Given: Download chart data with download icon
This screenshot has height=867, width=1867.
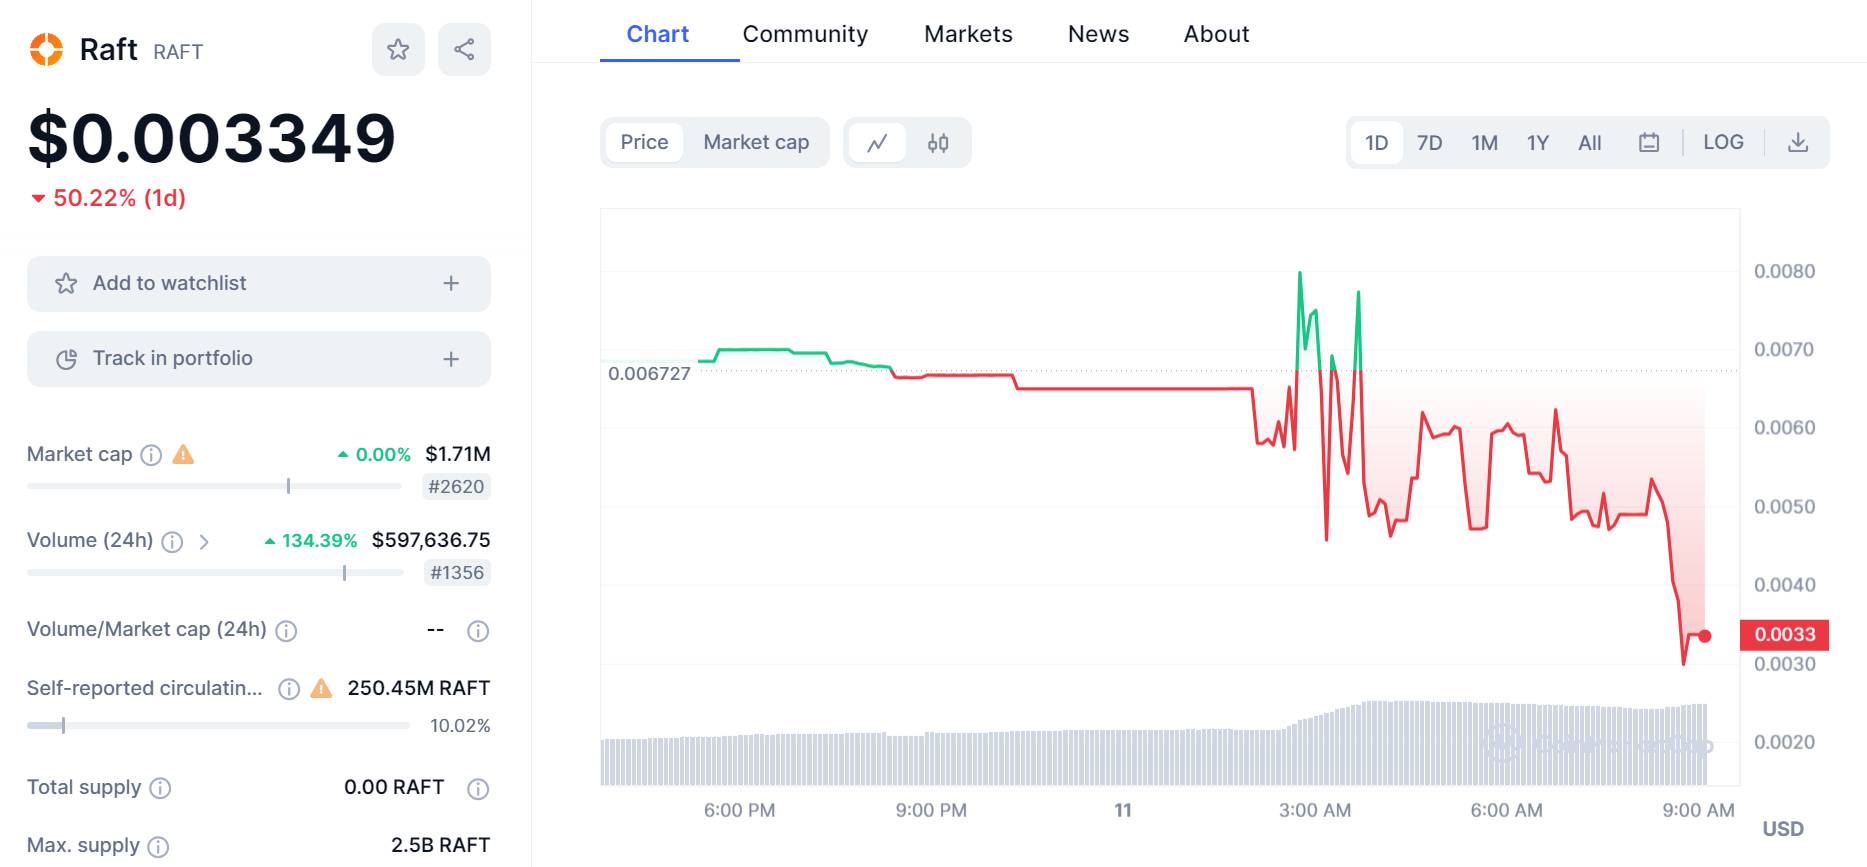Looking at the screenshot, I should 1798,143.
